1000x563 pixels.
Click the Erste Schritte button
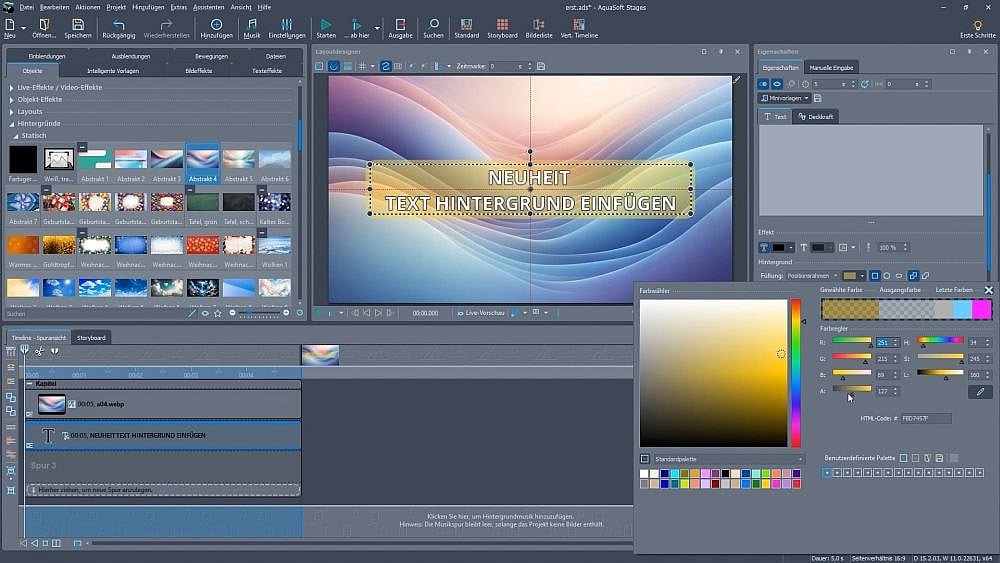point(977,27)
